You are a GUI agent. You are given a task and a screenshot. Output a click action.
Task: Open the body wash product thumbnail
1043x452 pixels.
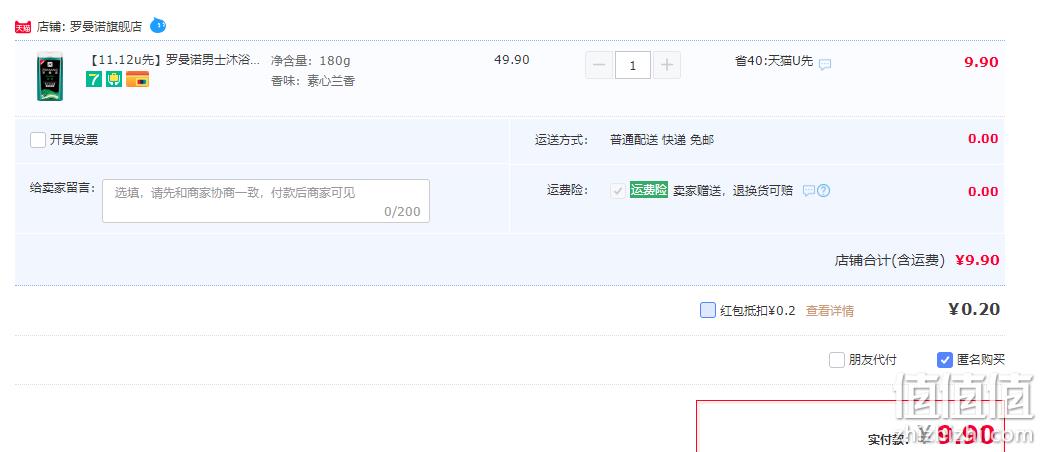pyautogui.click(x=50, y=76)
